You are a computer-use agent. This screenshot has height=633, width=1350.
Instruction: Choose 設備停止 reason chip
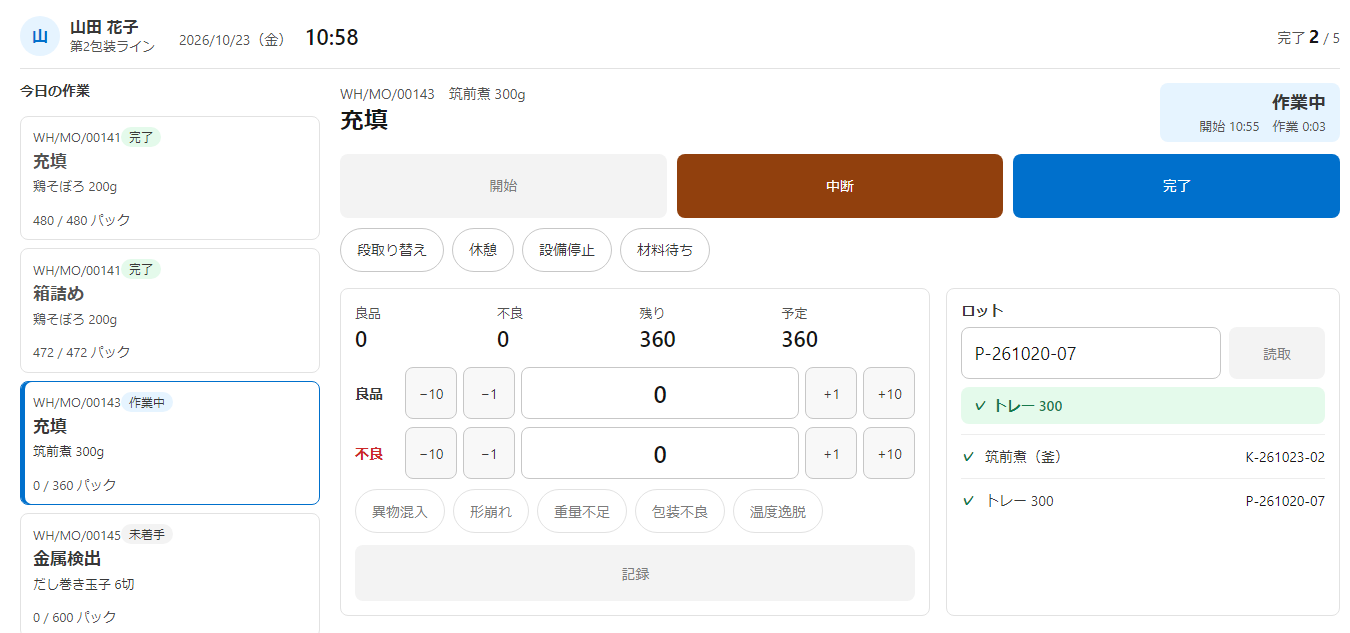point(567,250)
